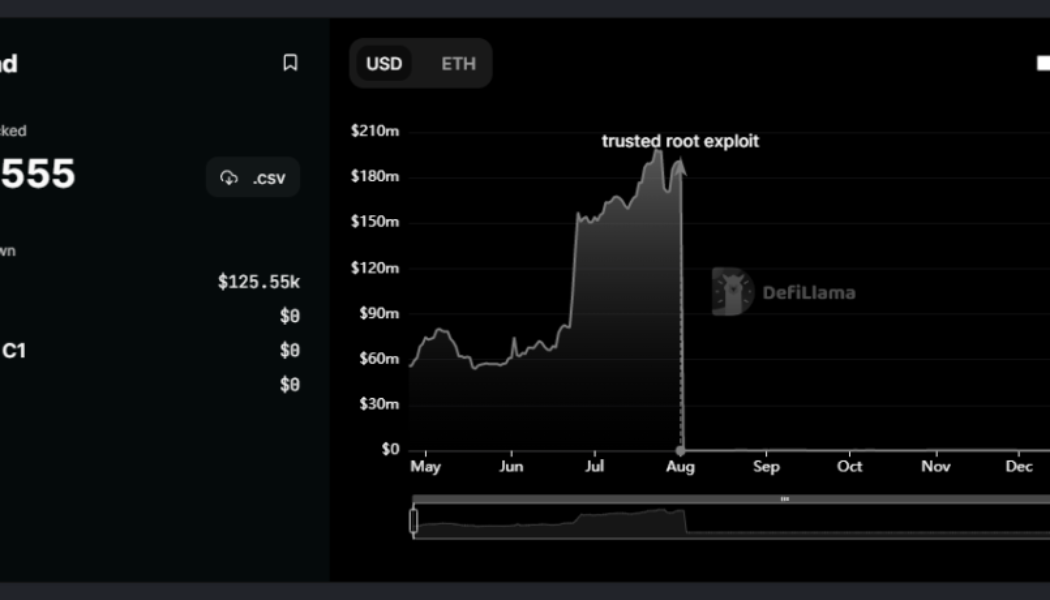Click the 'trusted root exploit' annotation text
This screenshot has width=1050, height=600.
point(679,141)
